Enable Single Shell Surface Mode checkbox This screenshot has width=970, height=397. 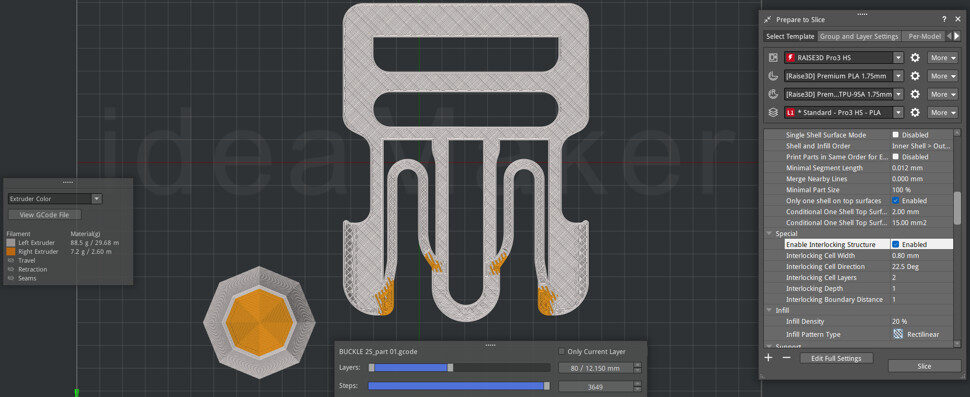tap(895, 135)
